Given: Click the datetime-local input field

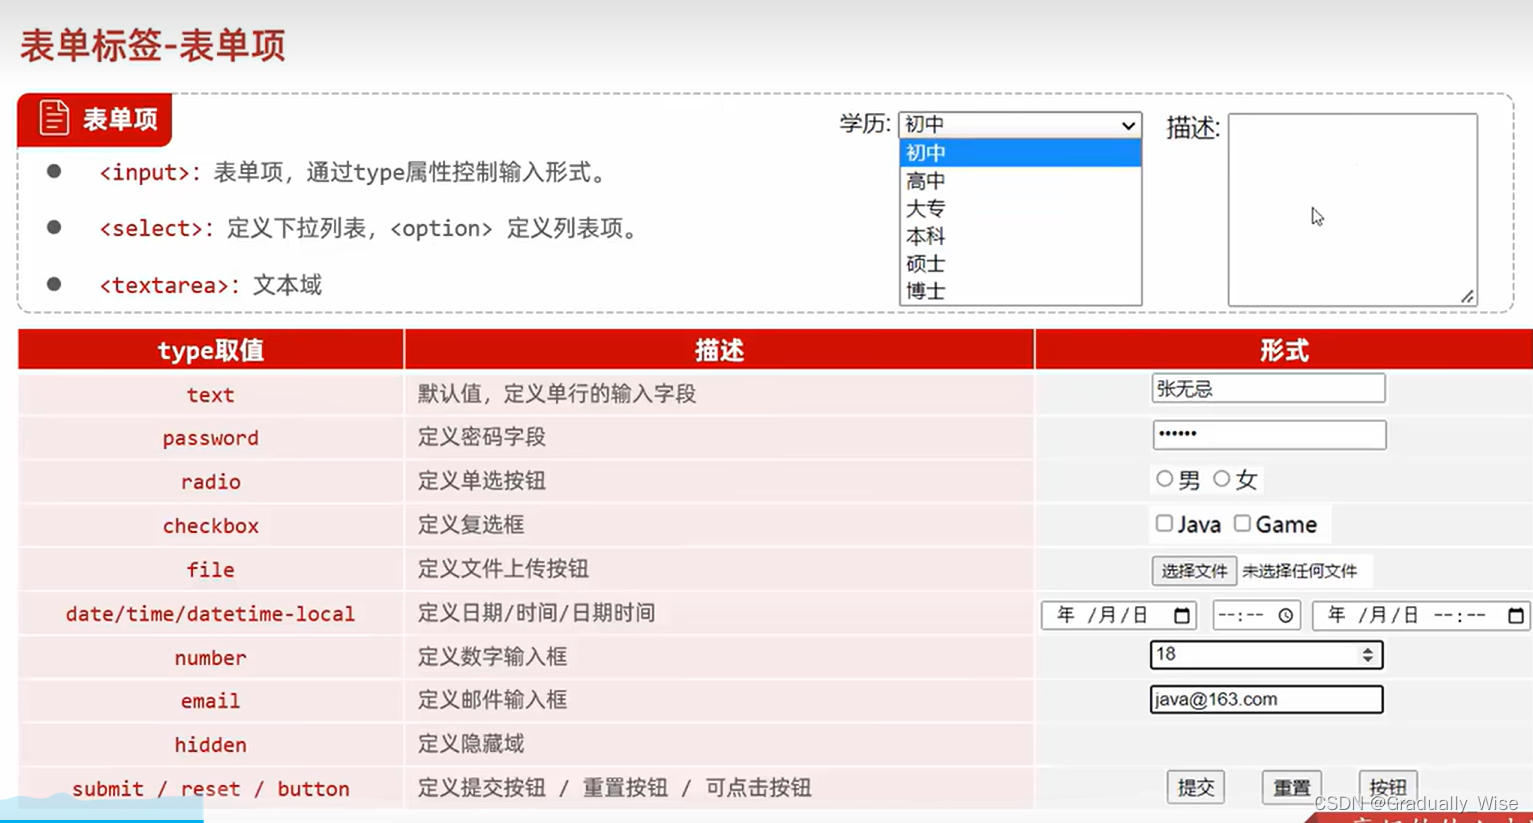Looking at the screenshot, I should [1421, 615].
